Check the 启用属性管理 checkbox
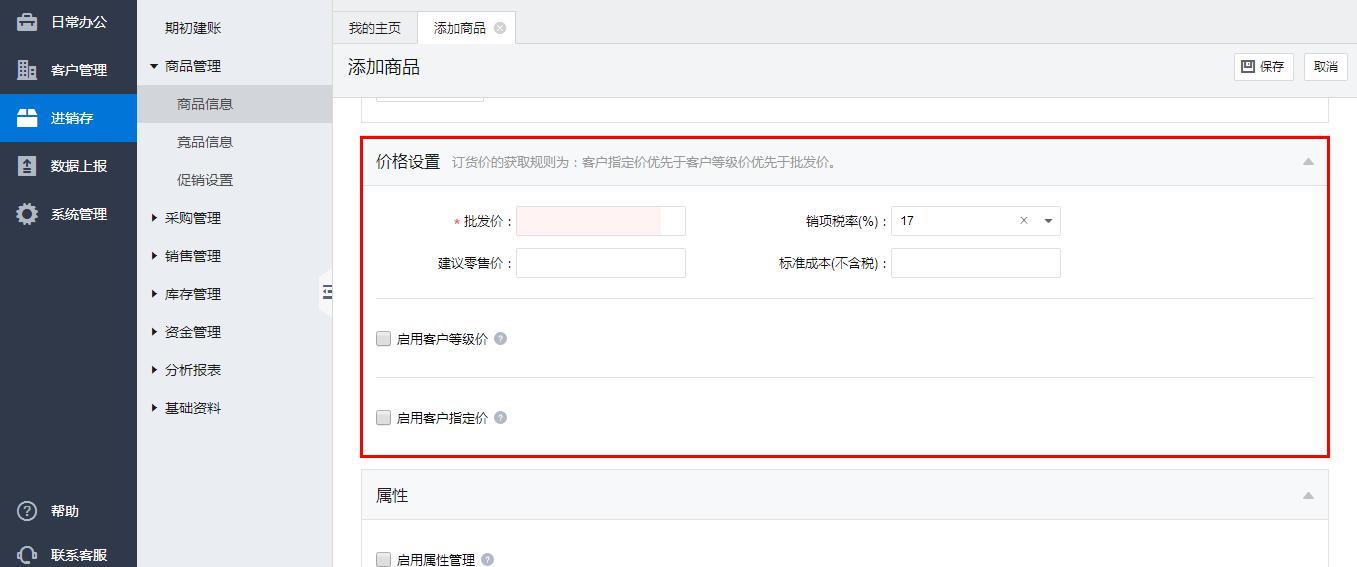This screenshot has height=567, width=1357. pyautogui.click(x=383, y=560)
